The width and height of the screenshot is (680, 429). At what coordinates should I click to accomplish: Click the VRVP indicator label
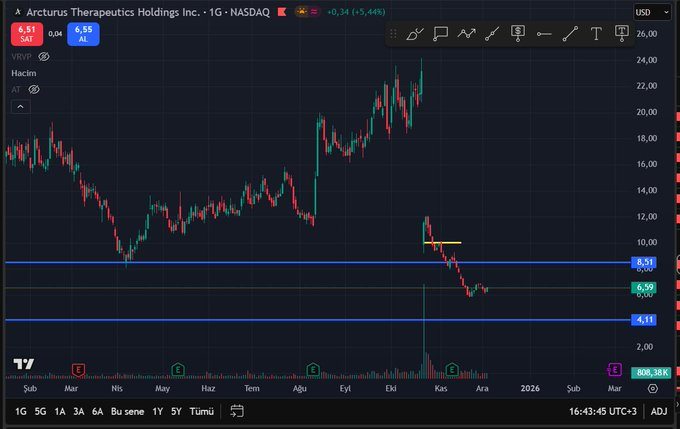pyautogui.click(x=21, y=56)
